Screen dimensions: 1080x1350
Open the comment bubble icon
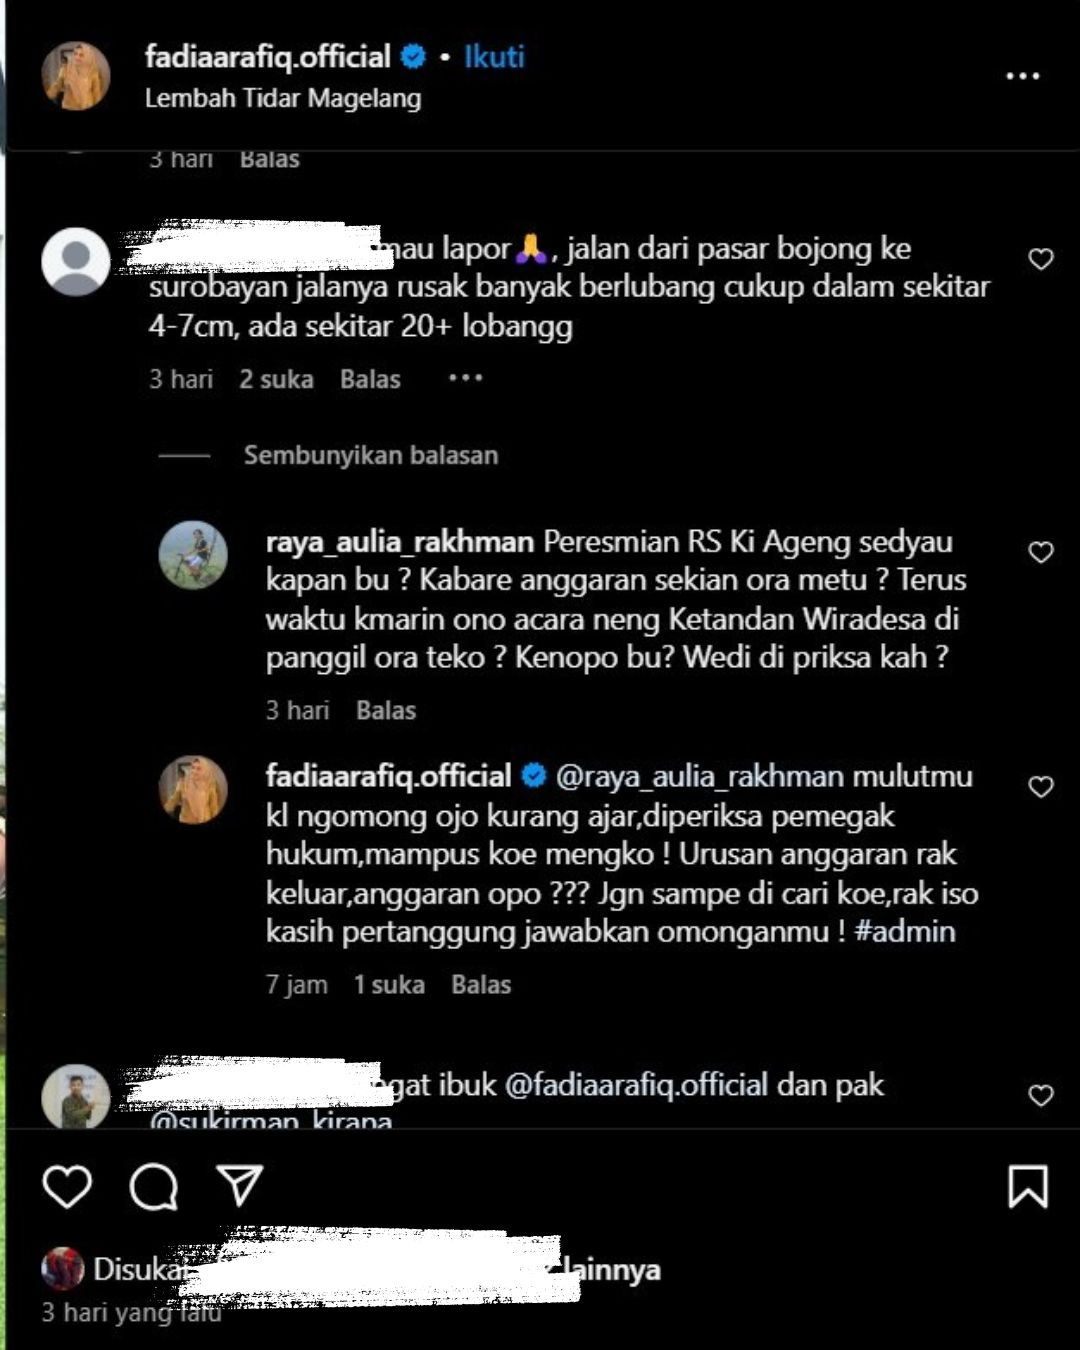click(154, 1187)
